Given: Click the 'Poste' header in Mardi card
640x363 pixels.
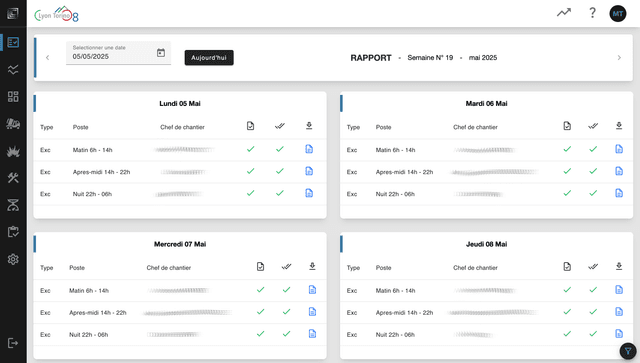Looking at the screenshot, I should (383, 127).
